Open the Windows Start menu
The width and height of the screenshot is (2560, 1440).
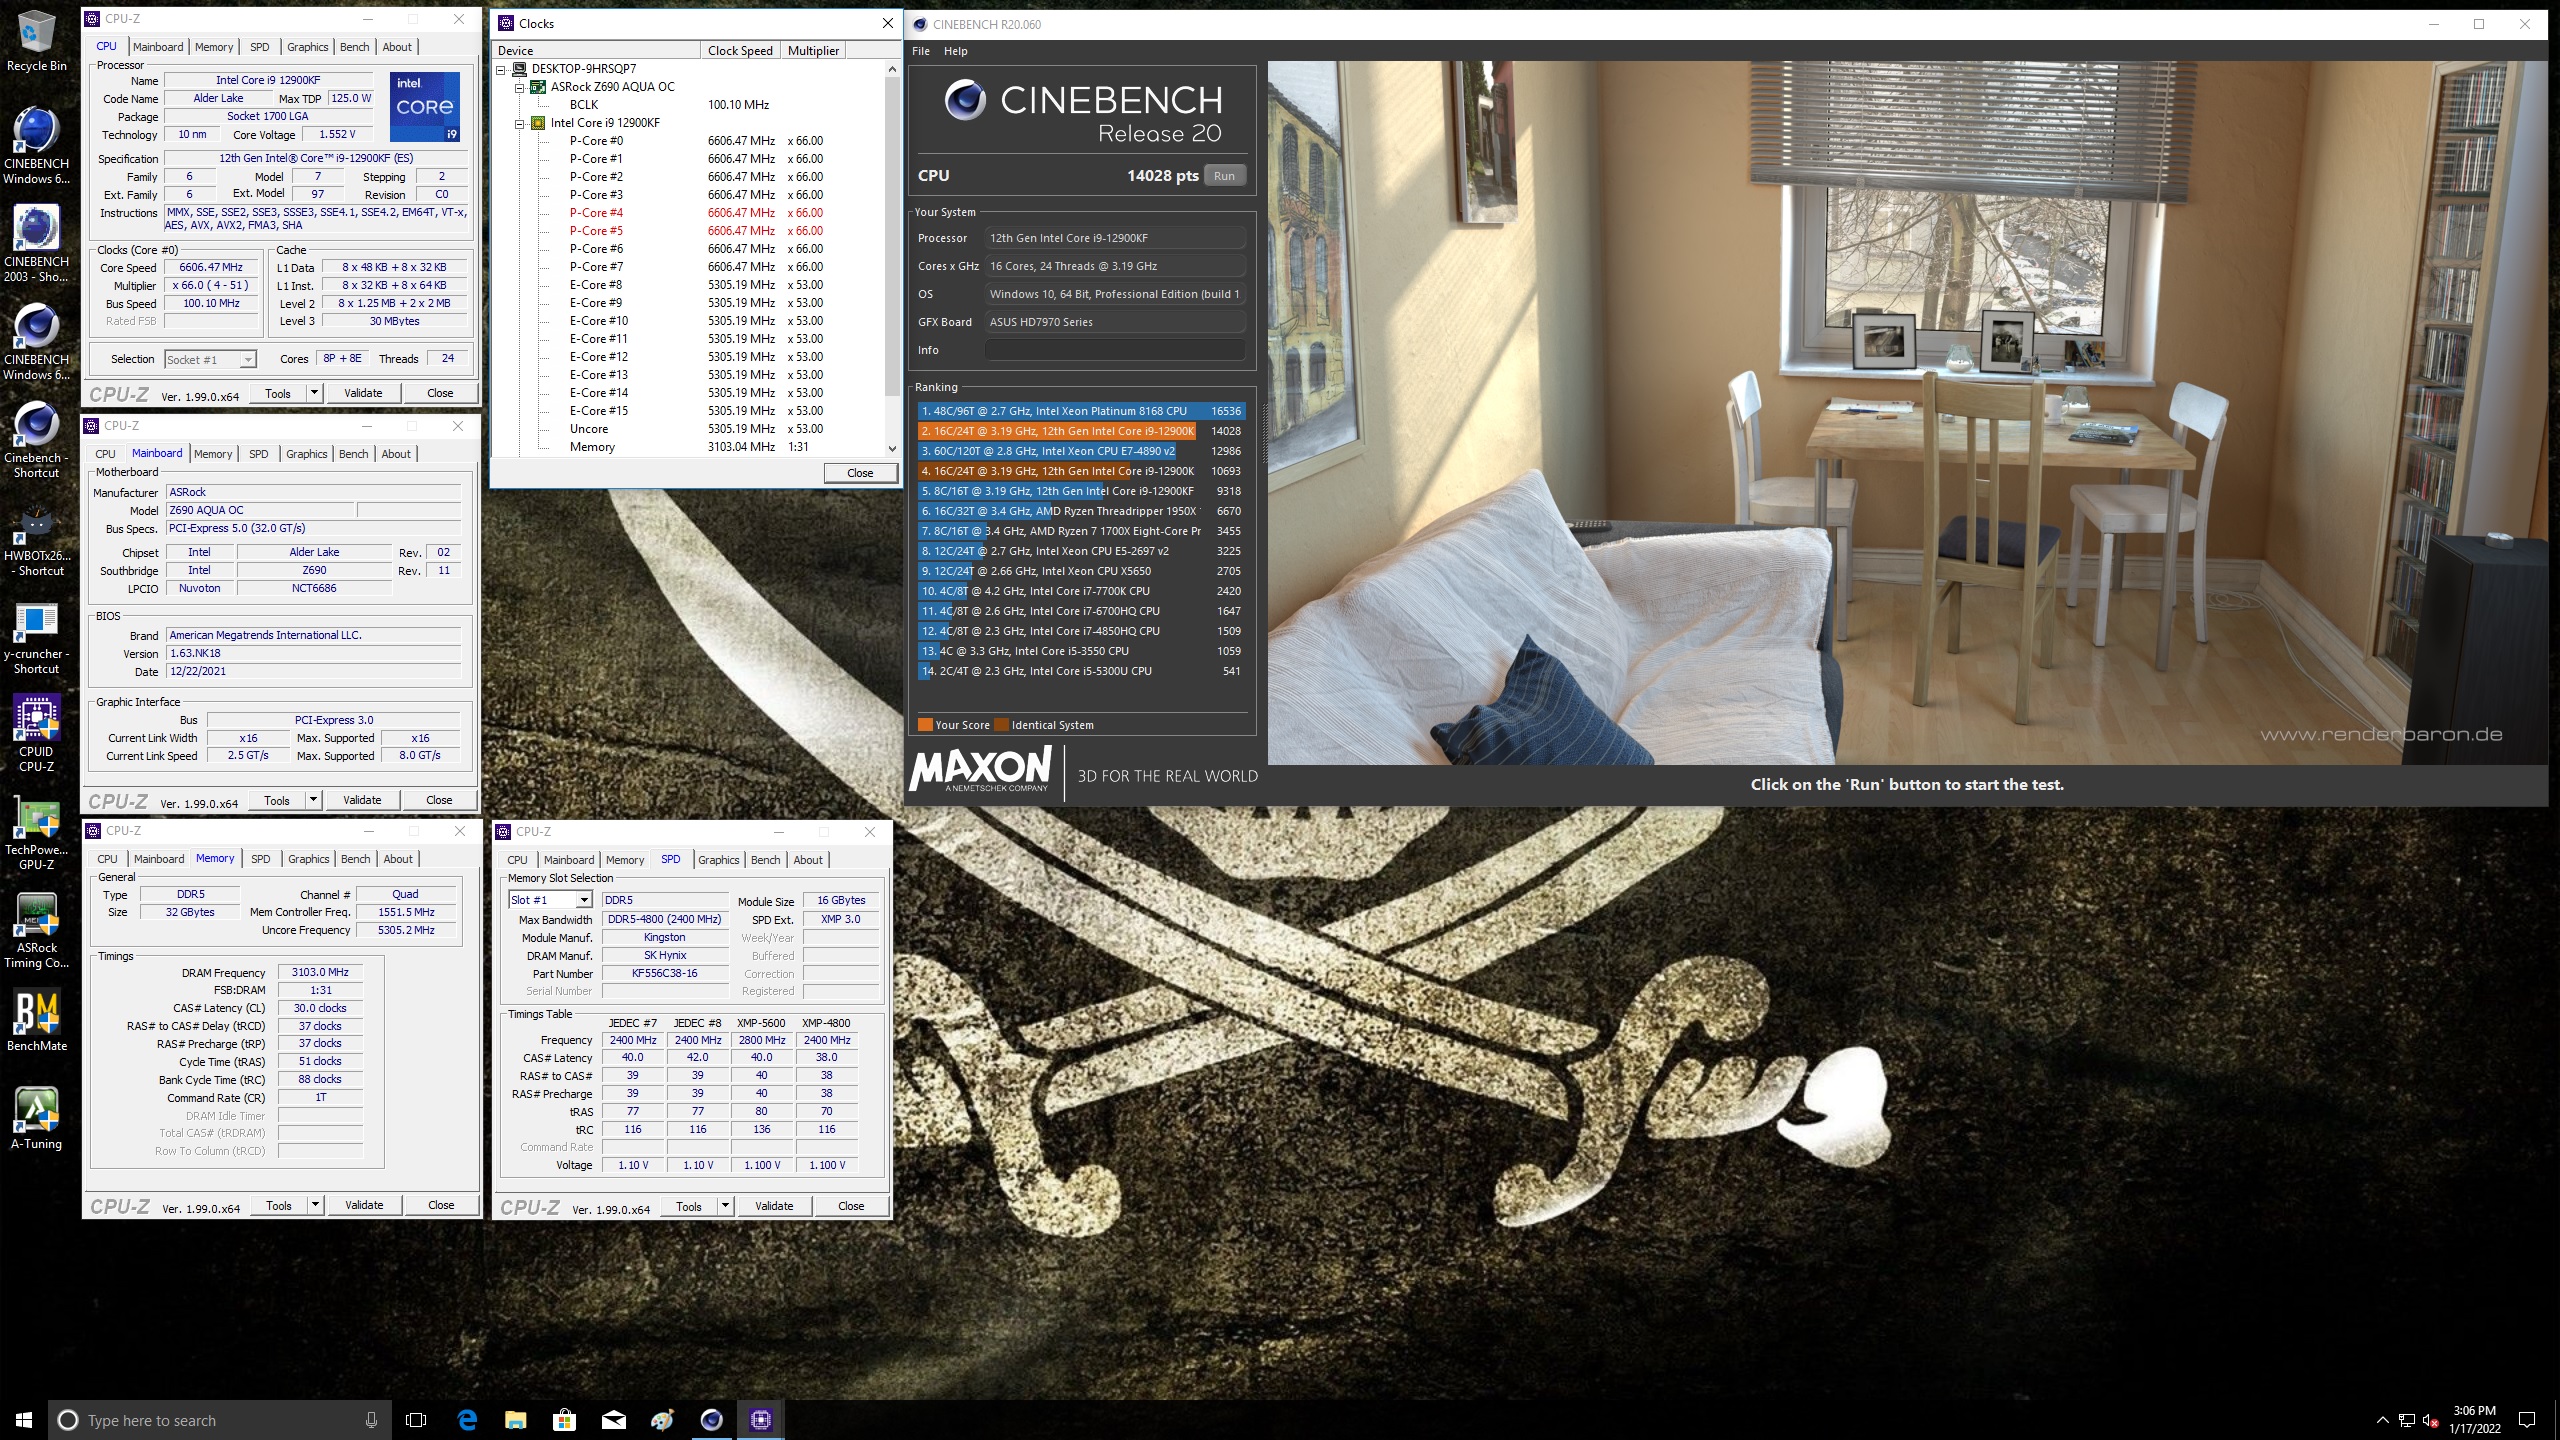point(24,1420)
